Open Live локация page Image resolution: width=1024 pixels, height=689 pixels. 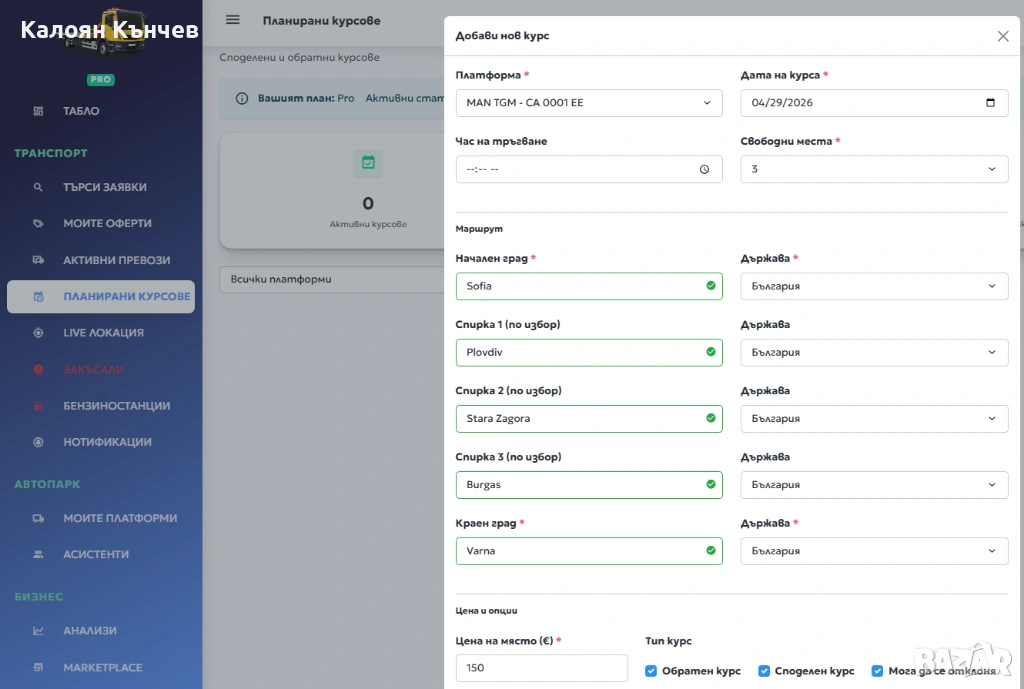point(103,333)
